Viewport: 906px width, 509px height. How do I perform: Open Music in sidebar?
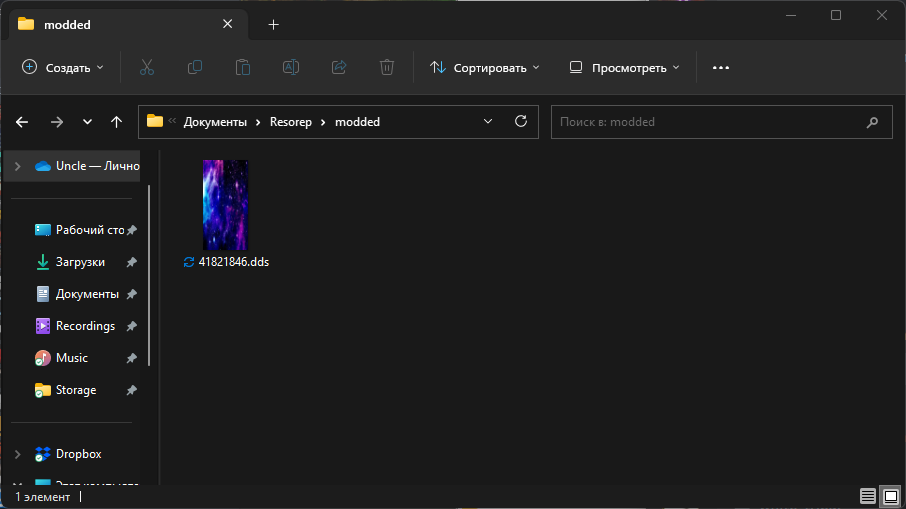click(61, 358)
